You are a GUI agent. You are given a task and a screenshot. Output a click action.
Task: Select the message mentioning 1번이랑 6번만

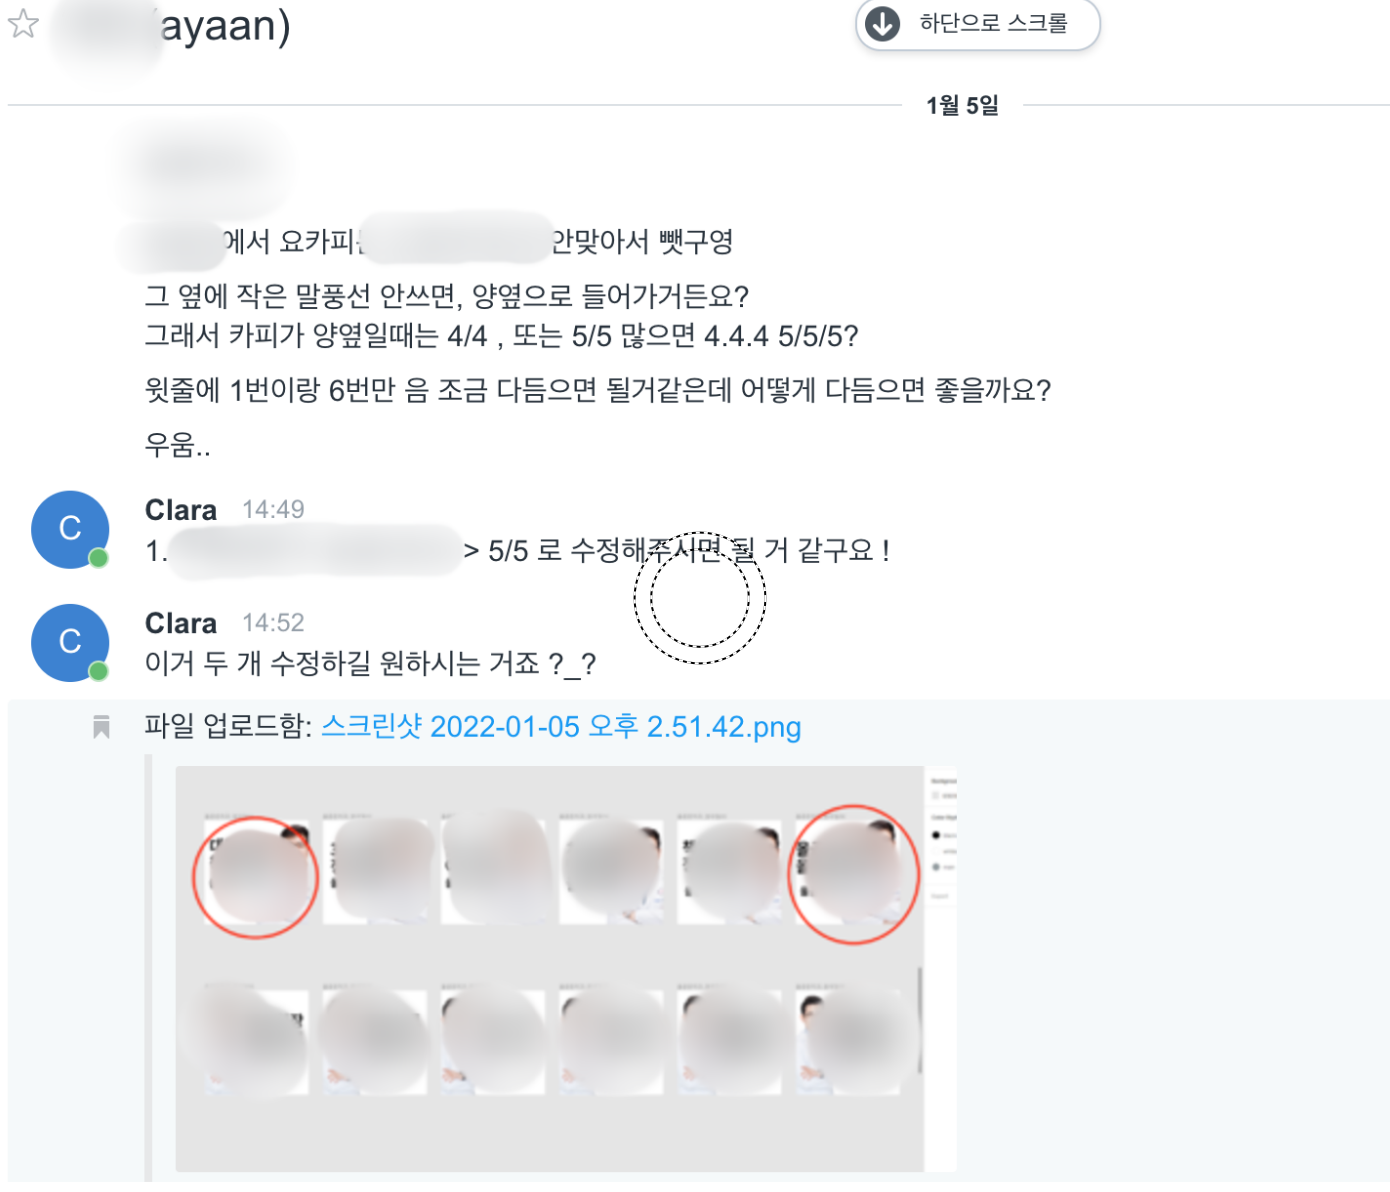[598, 390]
